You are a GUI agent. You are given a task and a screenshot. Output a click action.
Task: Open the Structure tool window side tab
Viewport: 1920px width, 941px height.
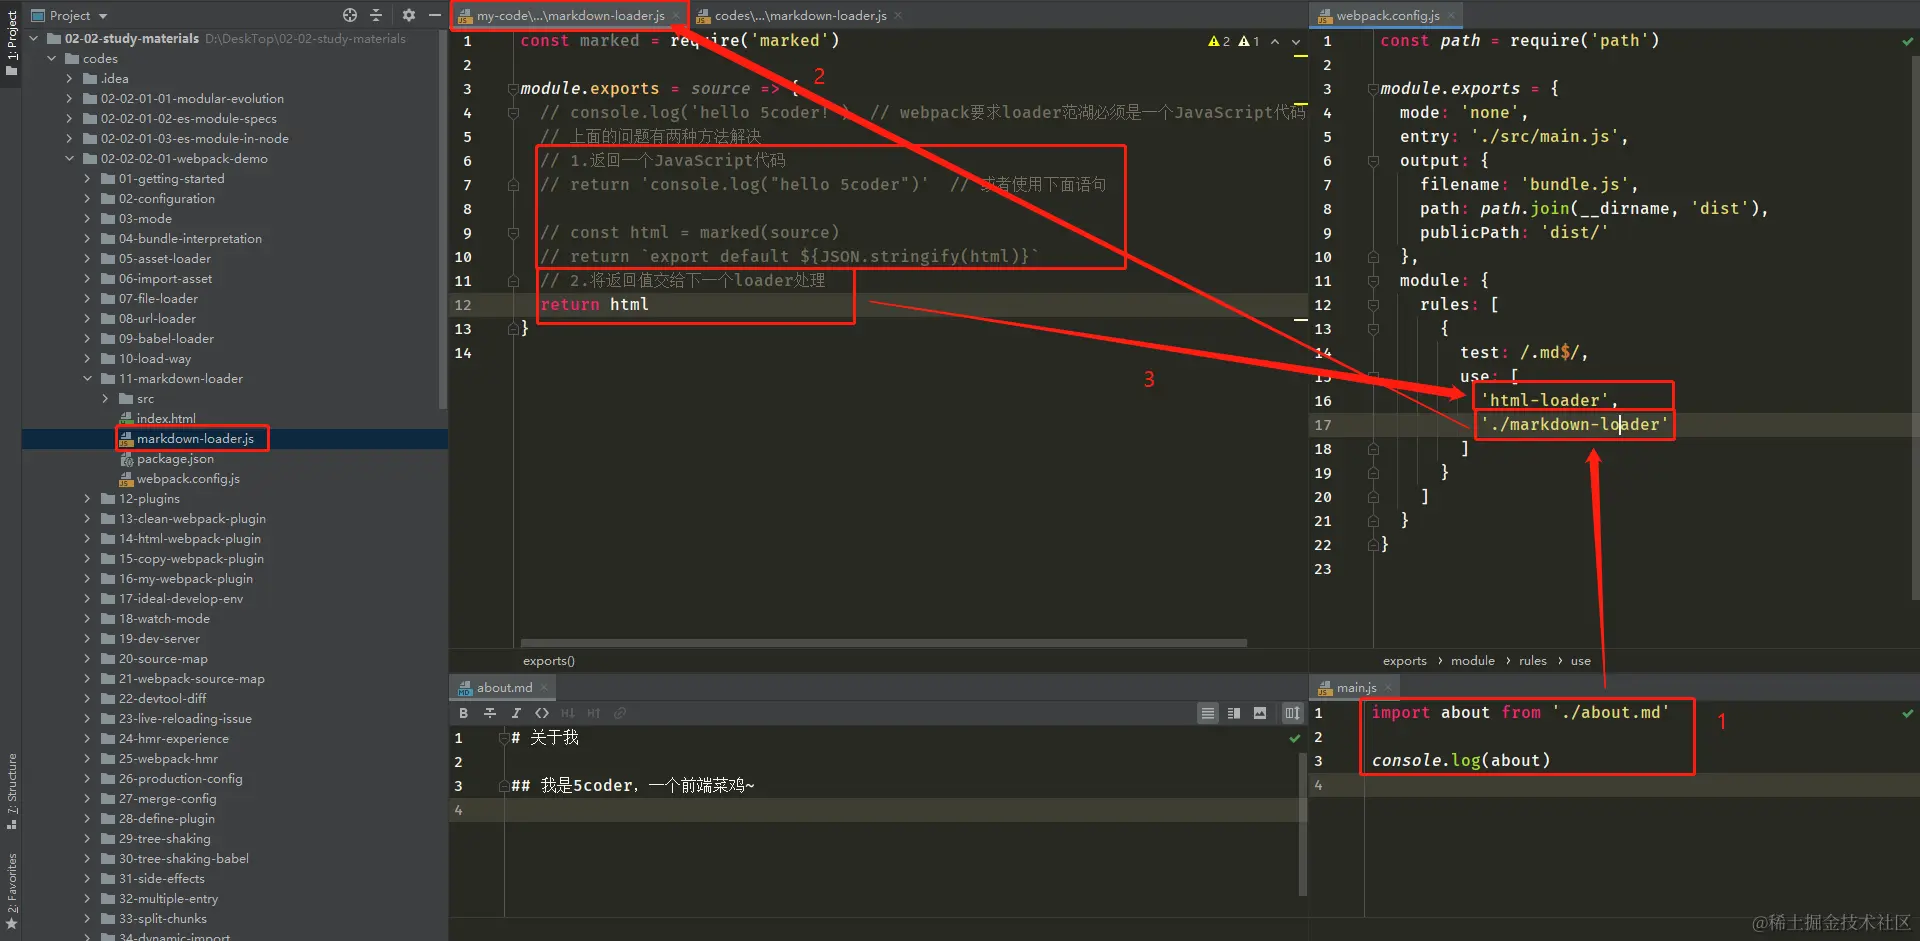pyautogui.click(x=12, y=791)
